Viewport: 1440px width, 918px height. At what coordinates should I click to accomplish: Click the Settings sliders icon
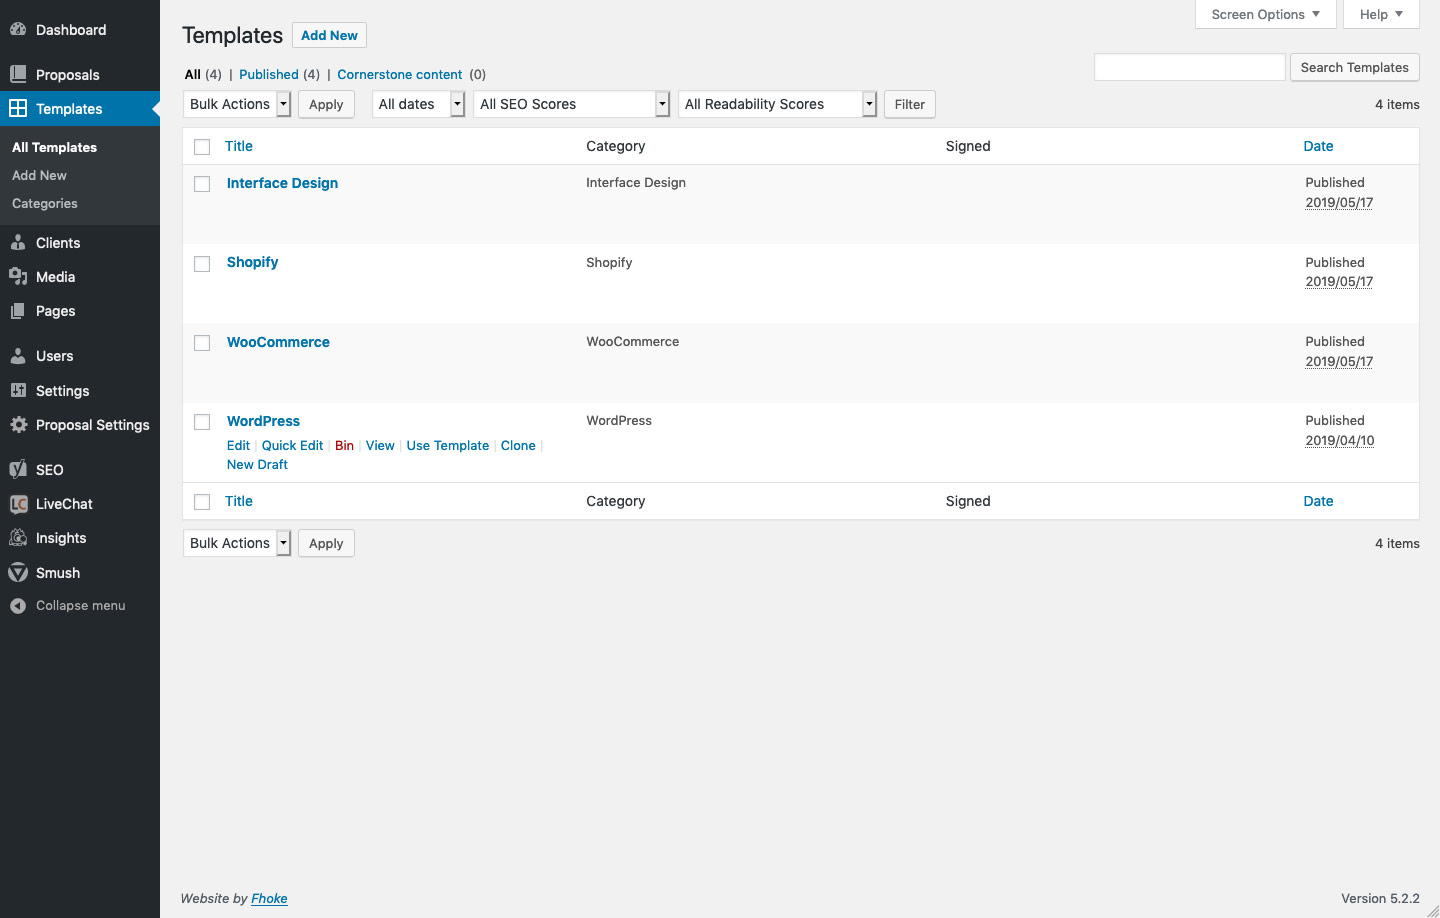click(18, 390)
